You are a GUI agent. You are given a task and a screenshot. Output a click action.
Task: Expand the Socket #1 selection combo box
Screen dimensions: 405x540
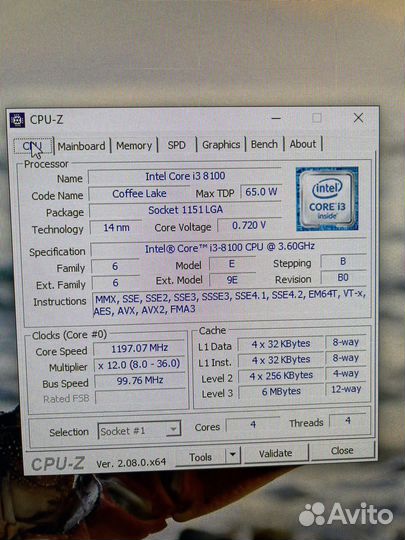pos(139,430)
